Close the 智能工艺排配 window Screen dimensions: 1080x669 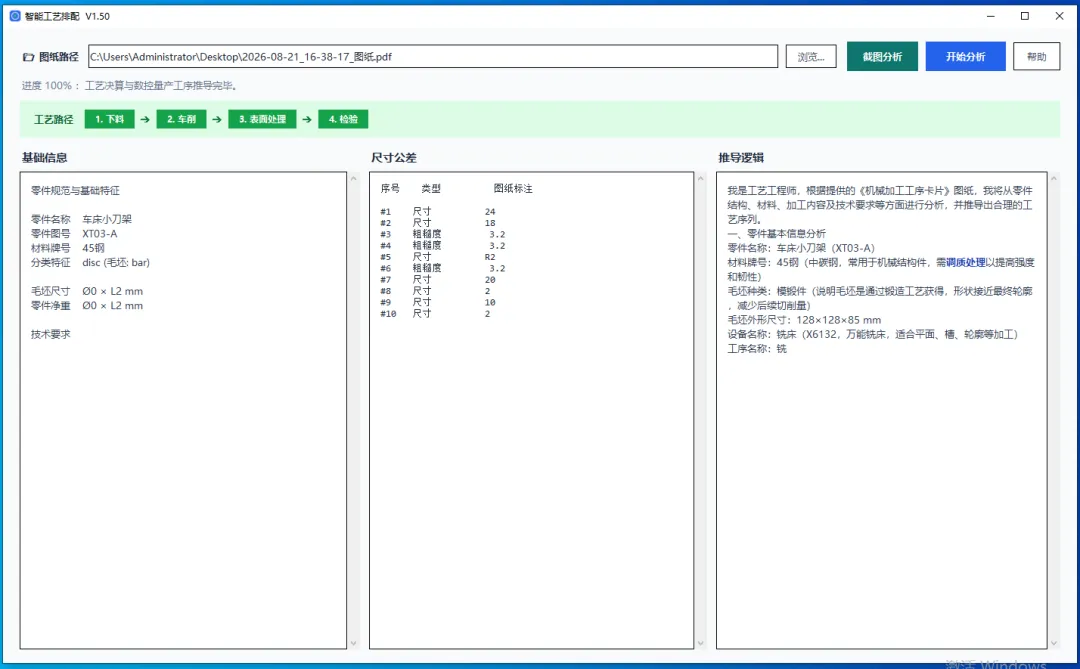tap(1059, 16)
